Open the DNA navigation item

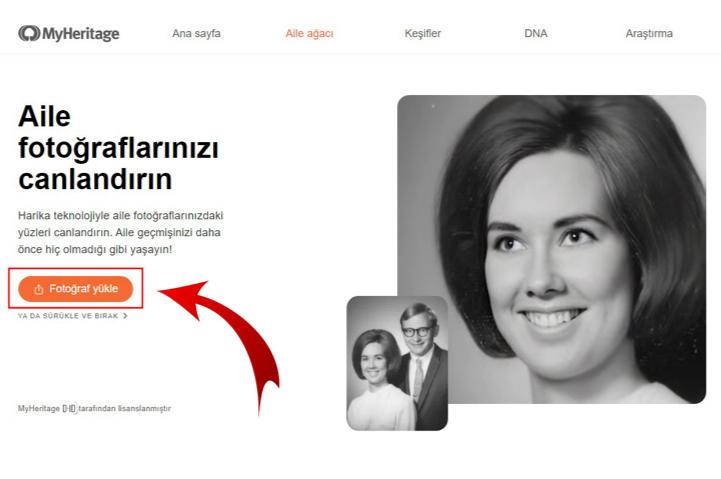pyautogui.click(x=536, y=34)
